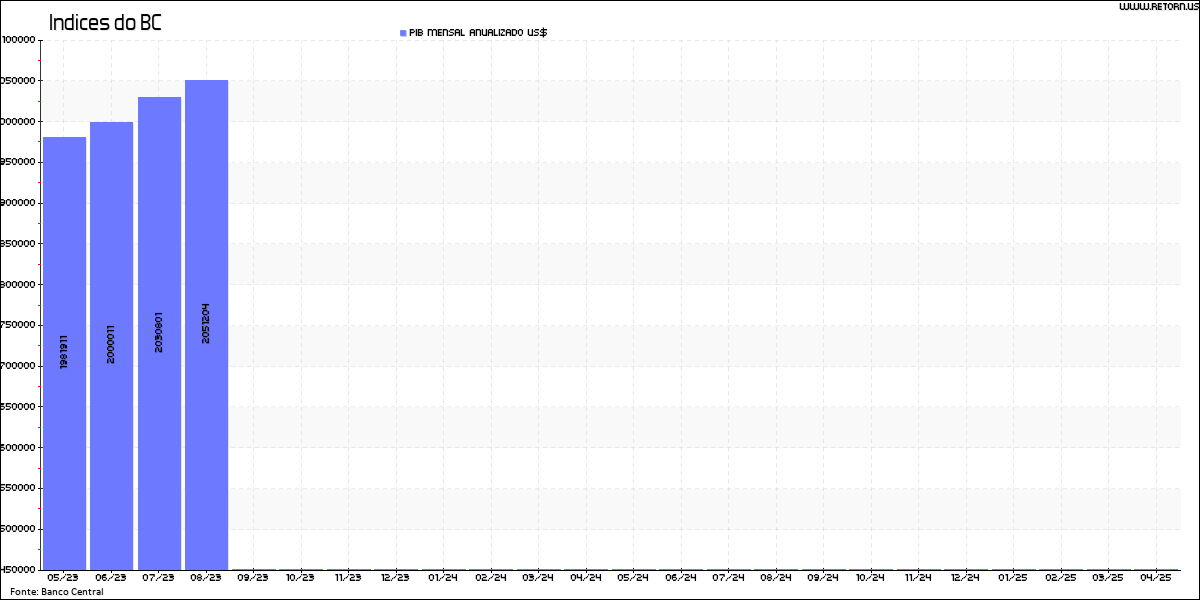Select the 03/24 x-axis label
This screenshot has width=1200, height=600.
tap(538, 577)
